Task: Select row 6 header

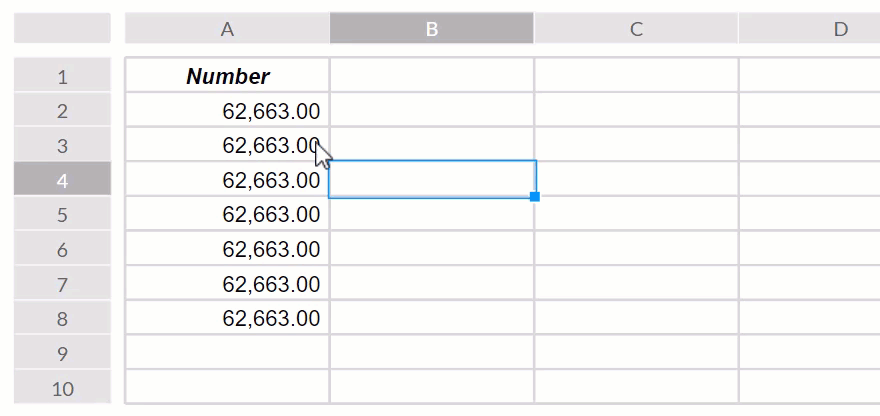Action: [x=62, y=250]
